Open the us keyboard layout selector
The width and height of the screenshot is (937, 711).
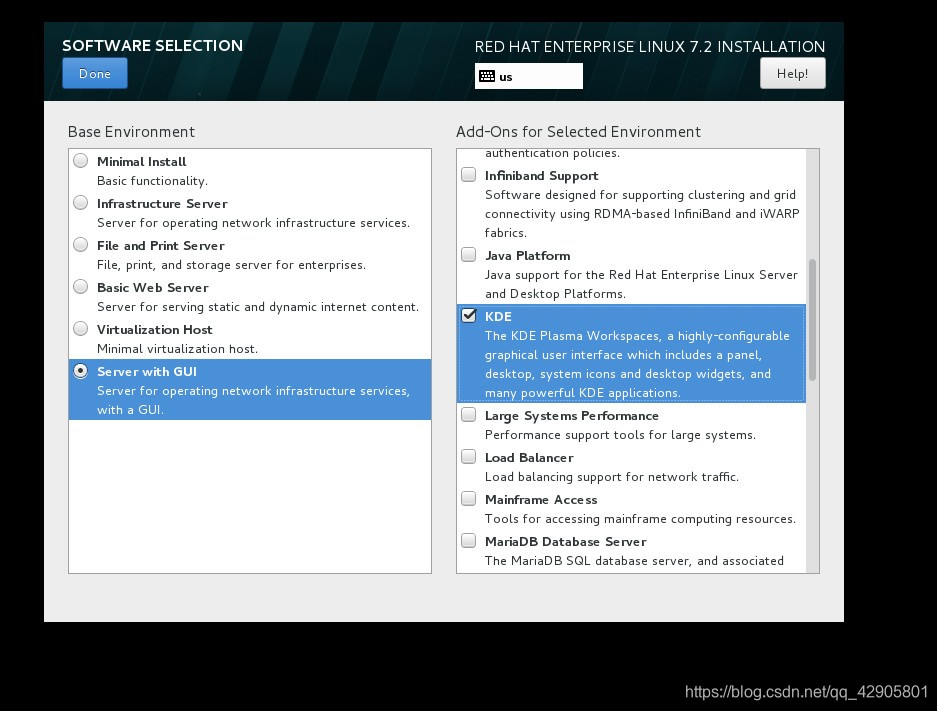(528, 76)
